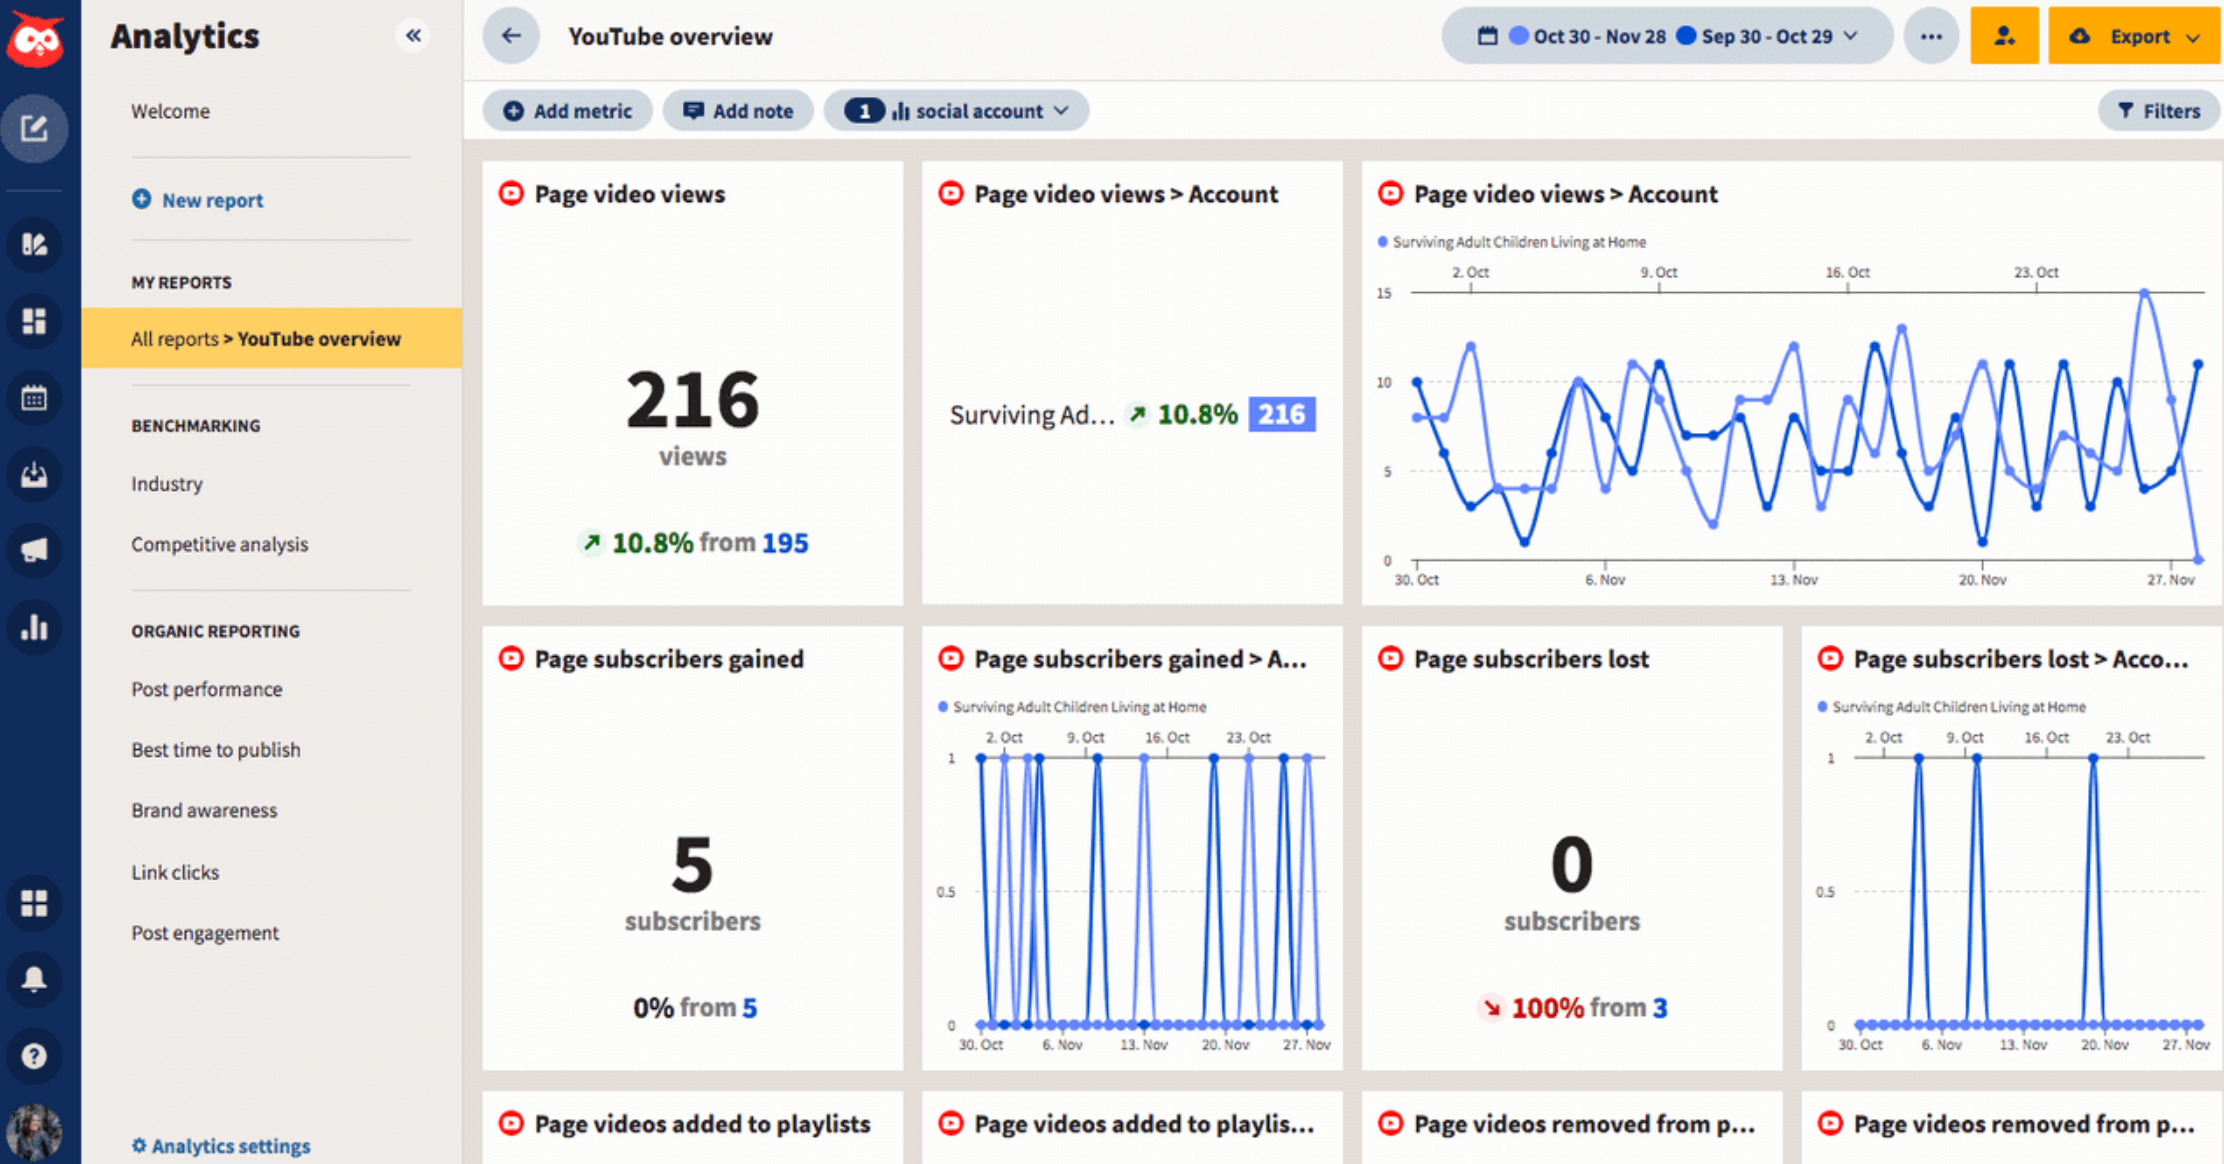Click the Add metric button

[567, 110]
